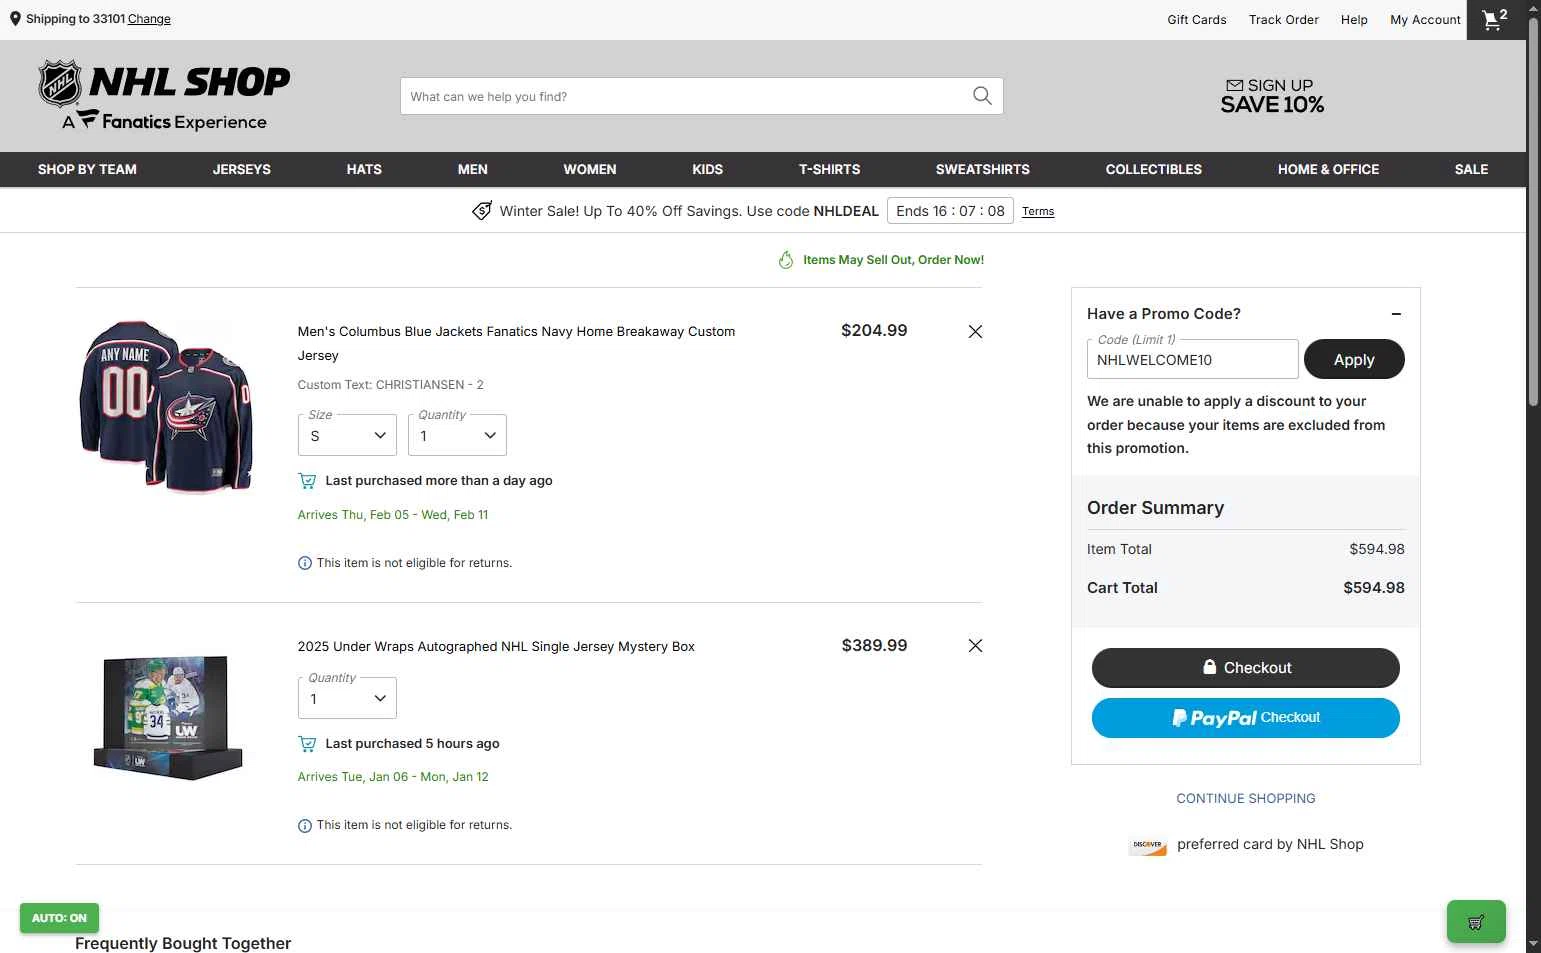This screenshot has width=1541, height=953.
Task: Open the T-Shirts menu
Action: (829, 169)
